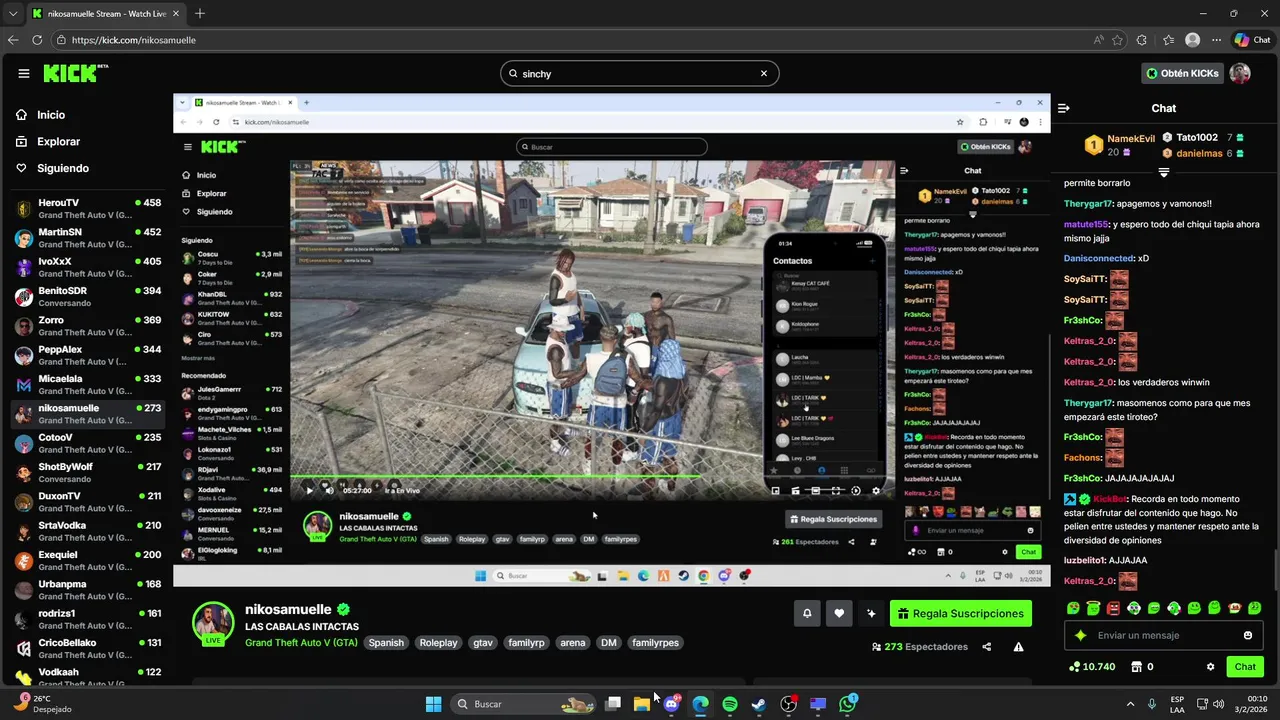
Task: Open Exequiel channel in the sidebar
Action: (x=87, y=560)
